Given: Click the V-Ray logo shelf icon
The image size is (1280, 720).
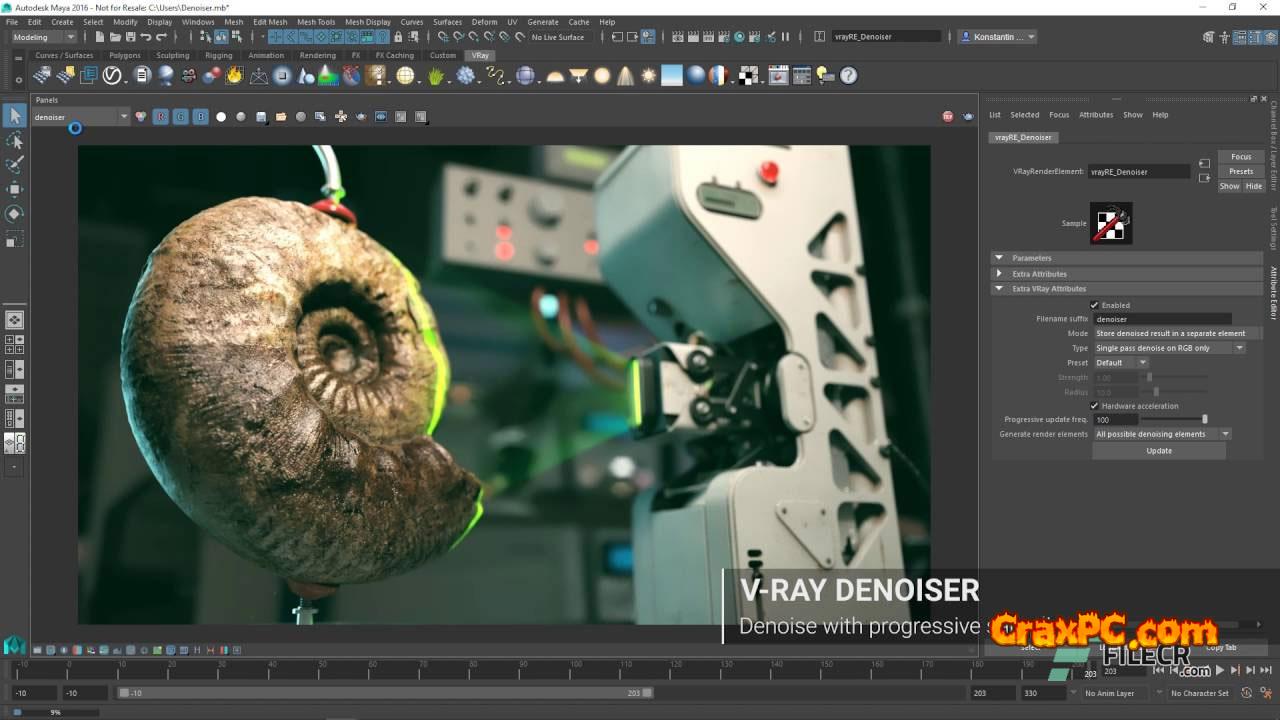Looking at the screenshot, I should [112, 76].
